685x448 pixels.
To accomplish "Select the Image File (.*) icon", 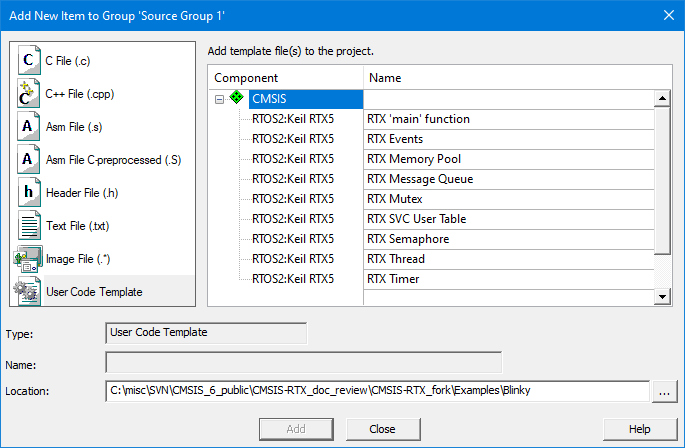I will click(x=28, y=258).
